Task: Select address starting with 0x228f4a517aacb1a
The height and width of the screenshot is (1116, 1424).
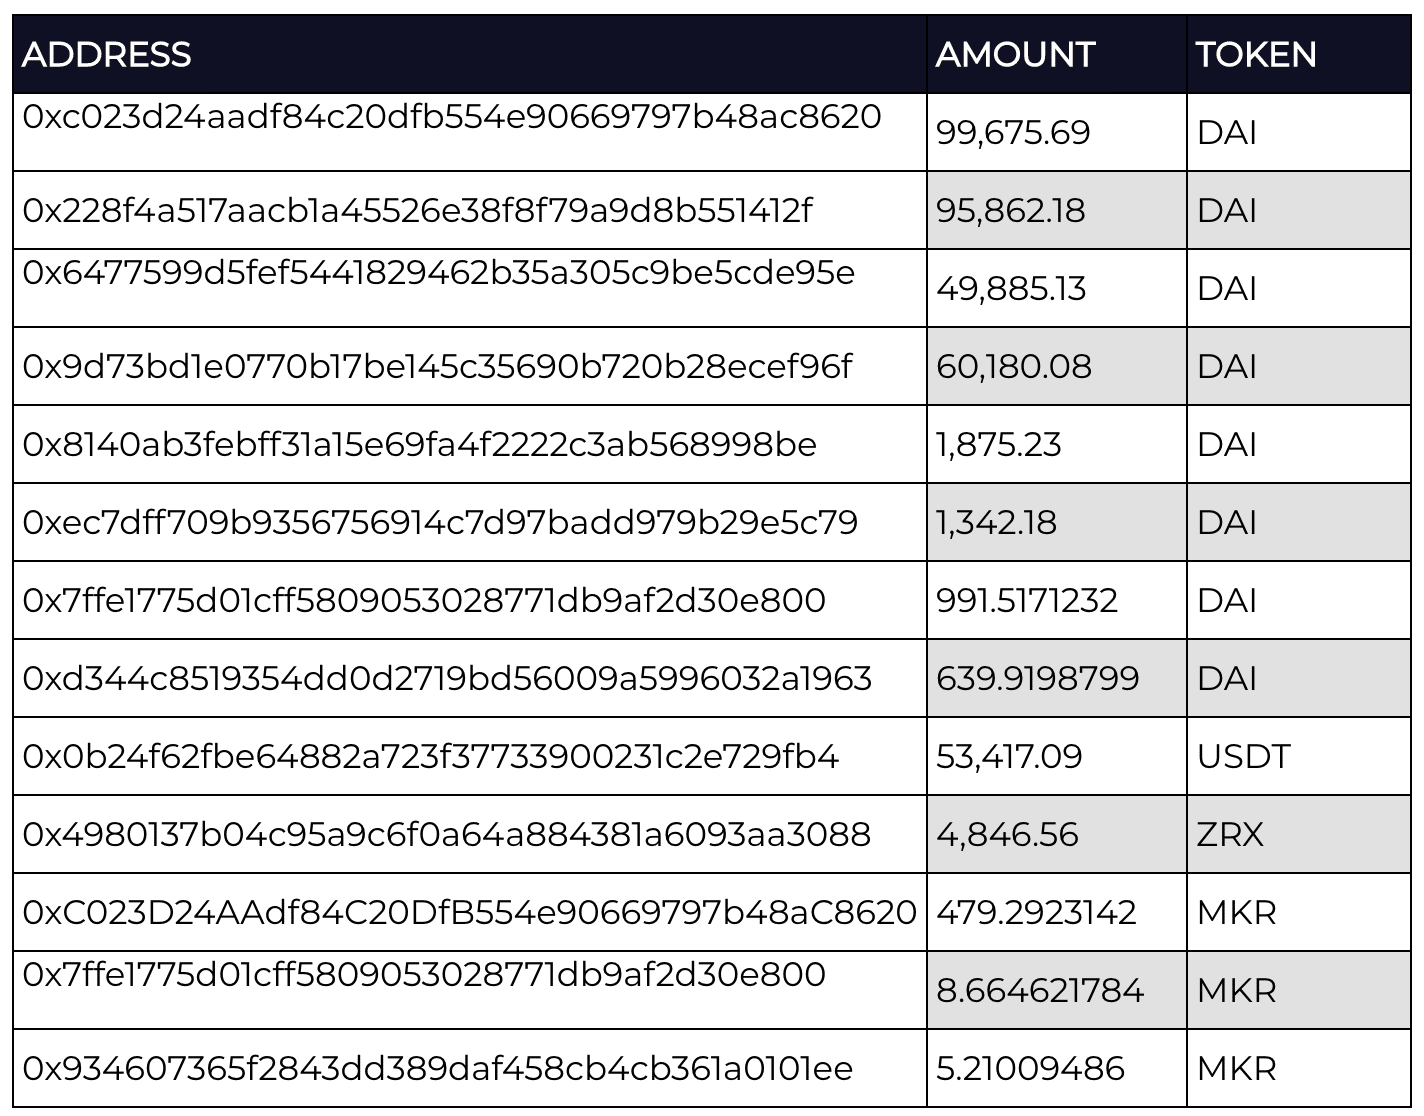Action: pyautogui.click(x=418, y=210)
